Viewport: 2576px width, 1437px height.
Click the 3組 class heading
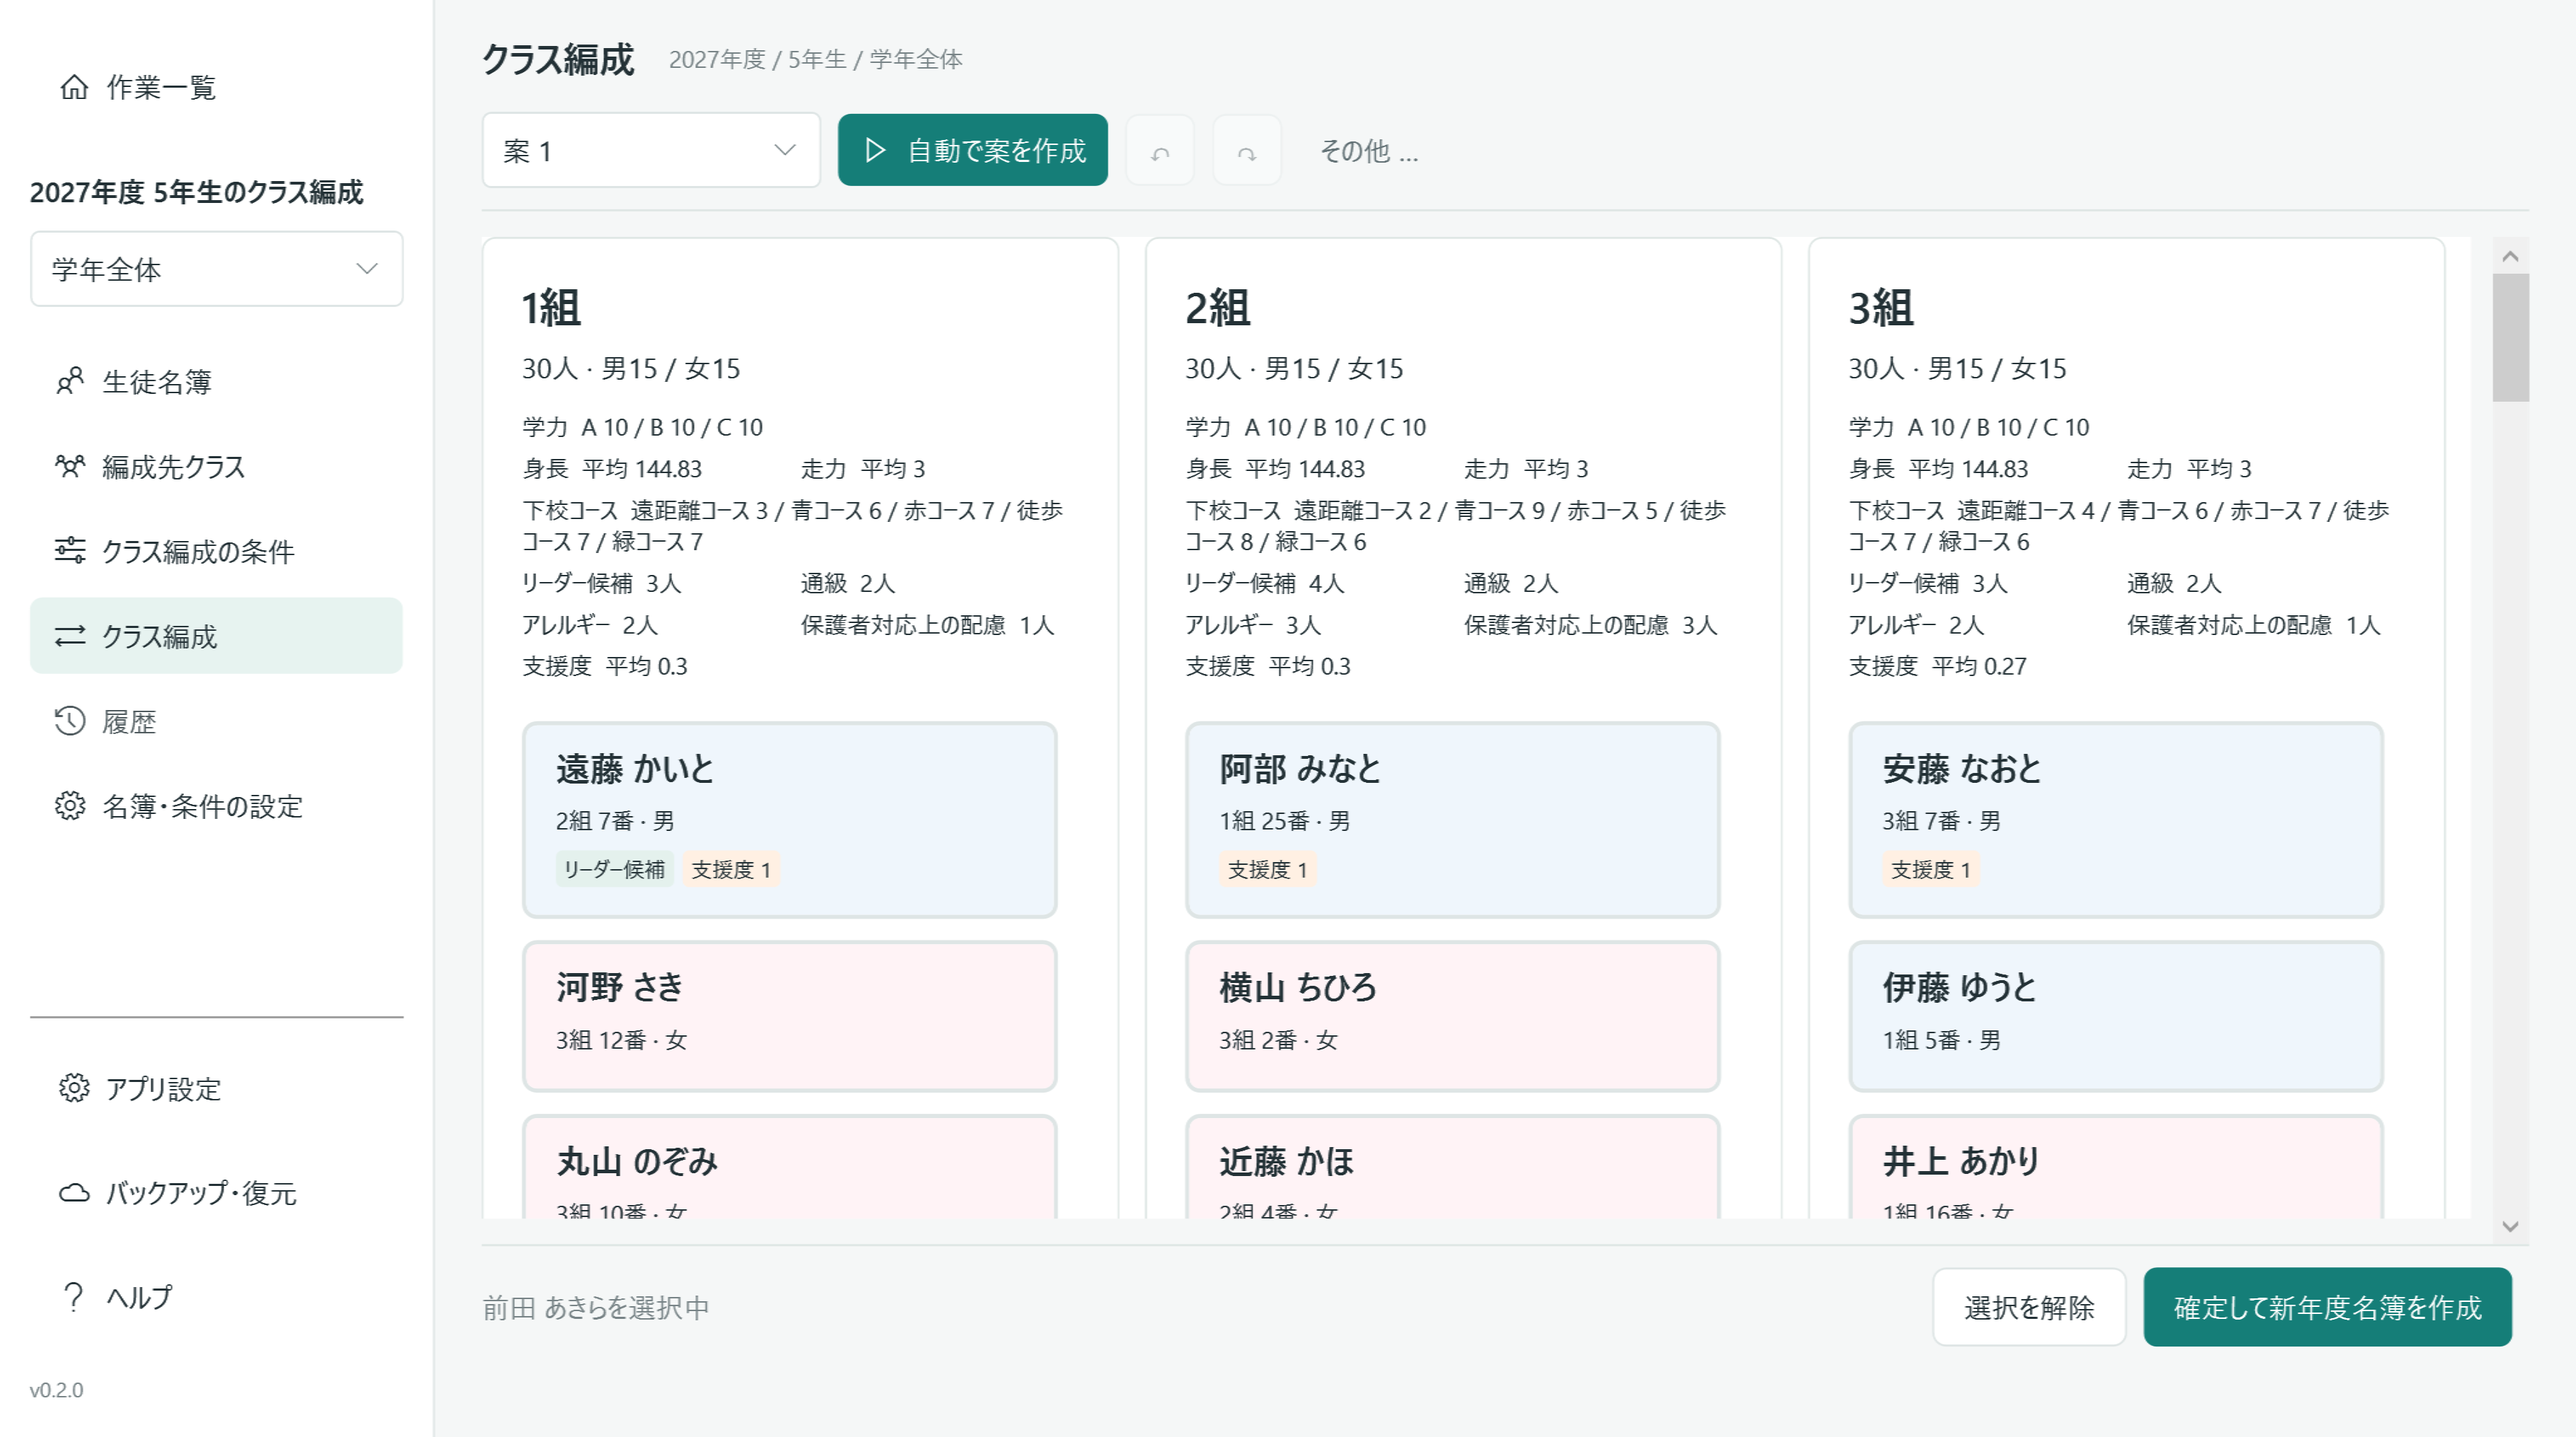click(x=1880, y=307)
